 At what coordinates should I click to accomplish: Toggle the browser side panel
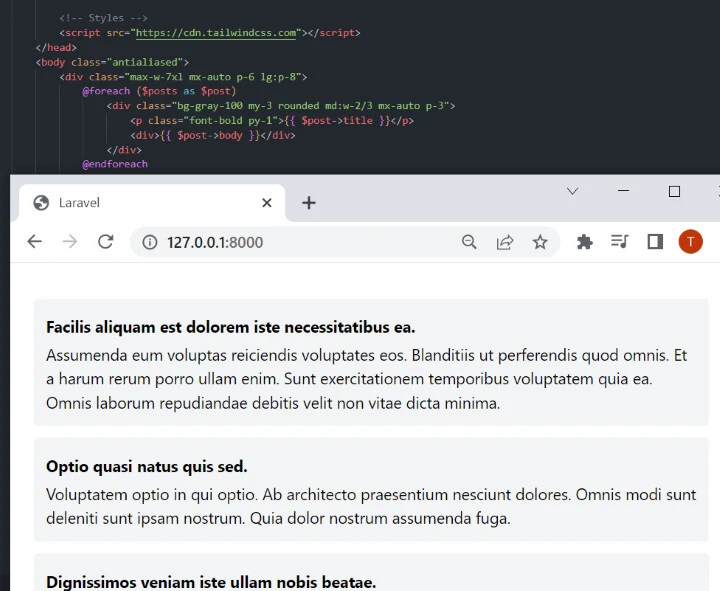click(655, 242)
